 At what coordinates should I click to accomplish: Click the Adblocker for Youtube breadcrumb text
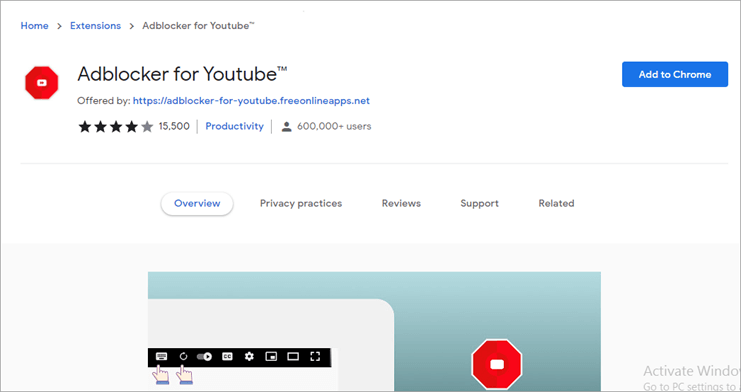(198, 26)
